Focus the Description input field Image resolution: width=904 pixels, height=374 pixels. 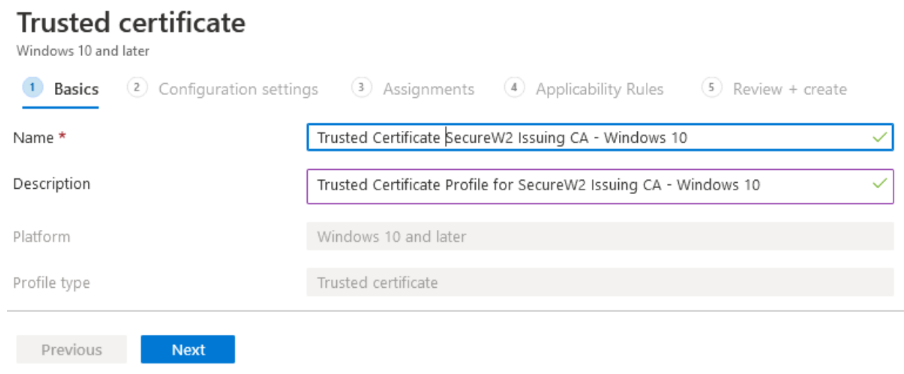pos(600,186)
